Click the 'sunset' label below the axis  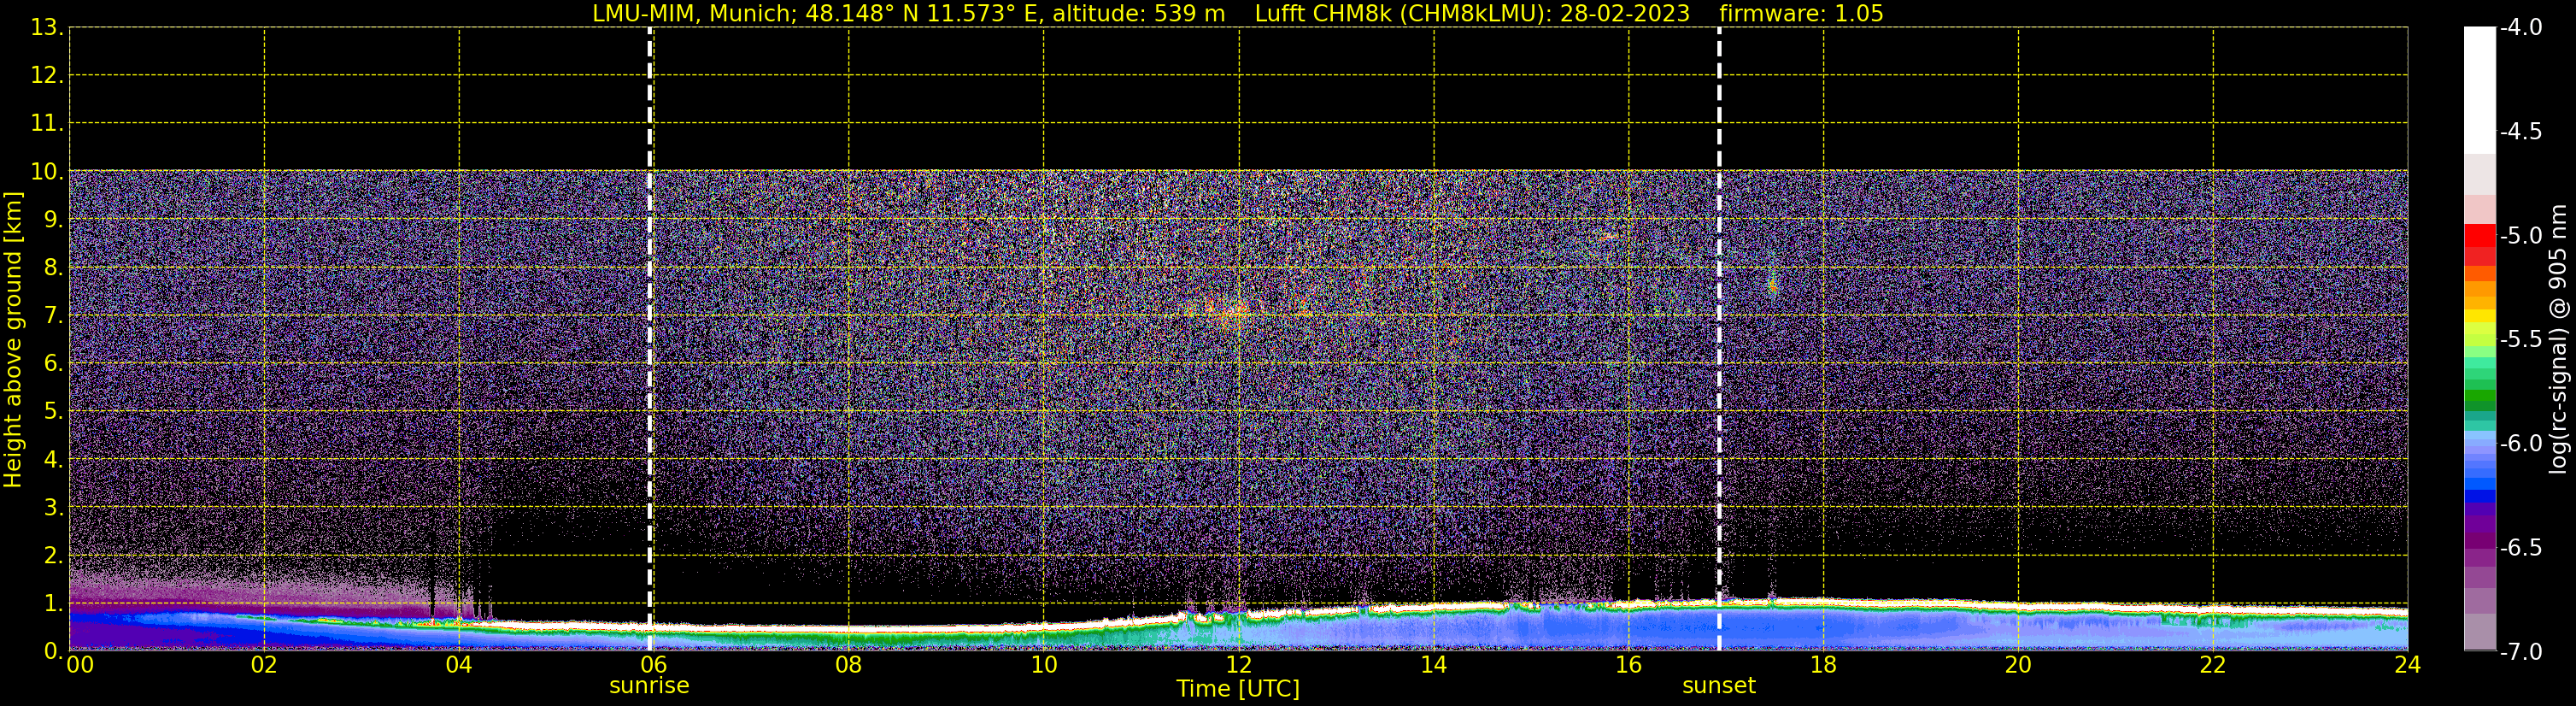click(1718, 686)
